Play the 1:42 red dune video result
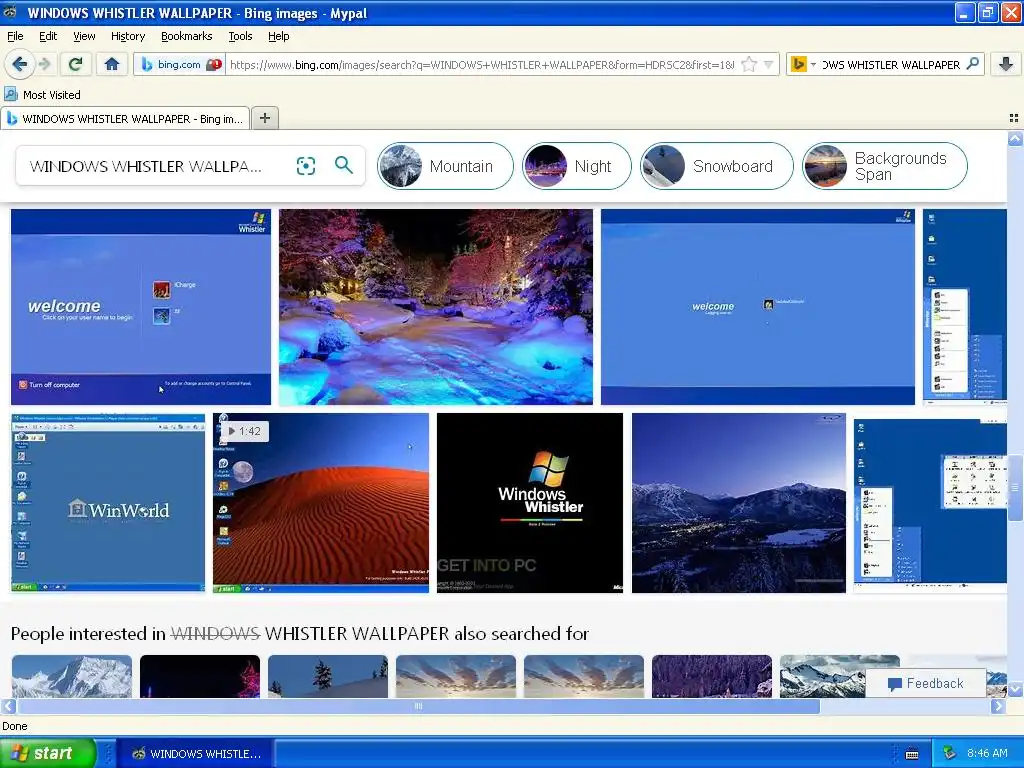This screenshot has width=1024, height=768. [321, 503]
